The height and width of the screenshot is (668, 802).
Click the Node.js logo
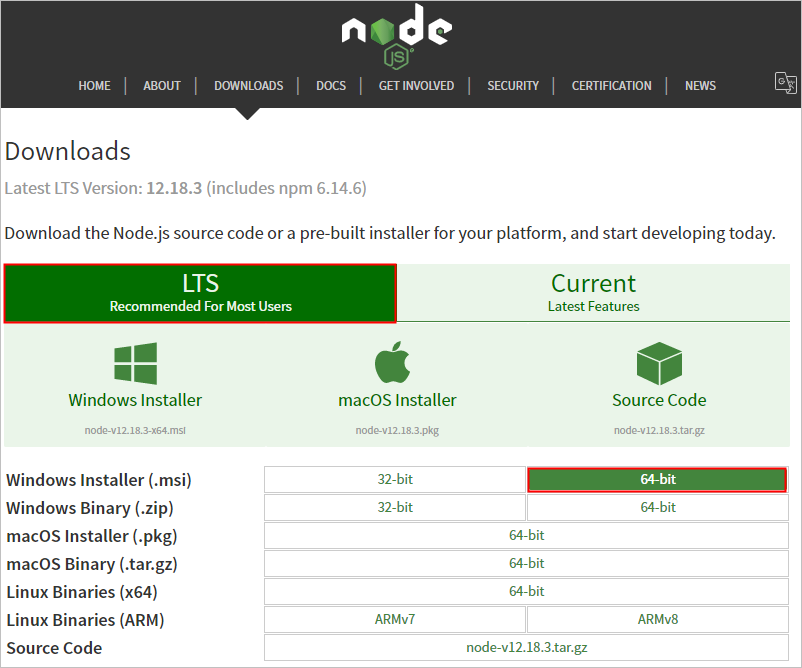point(396,36)
